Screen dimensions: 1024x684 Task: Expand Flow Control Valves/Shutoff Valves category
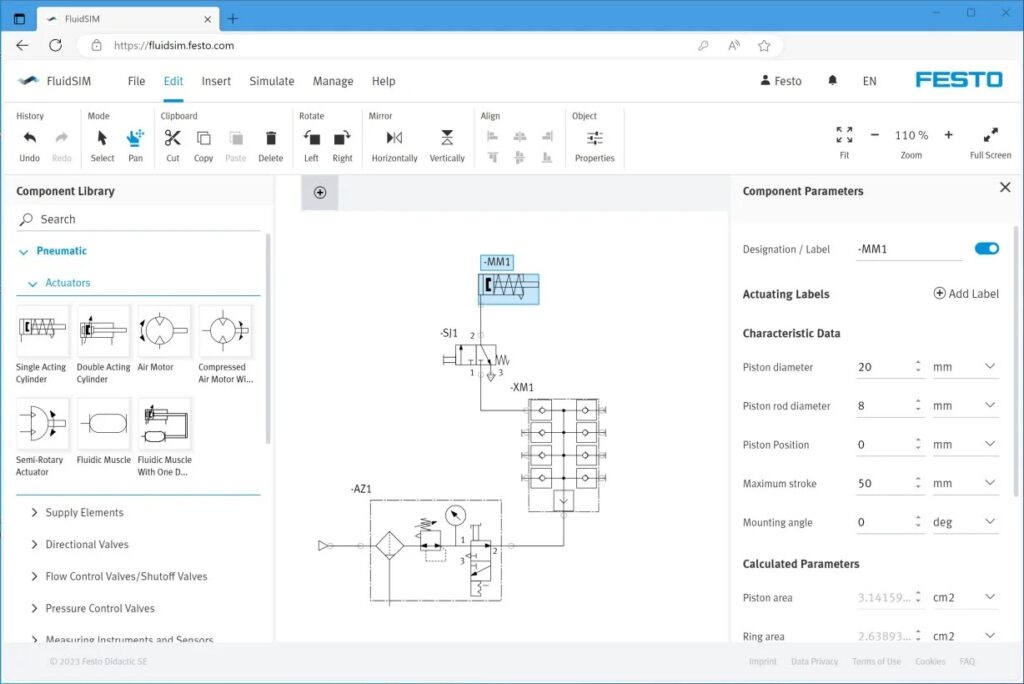point(35,577)
